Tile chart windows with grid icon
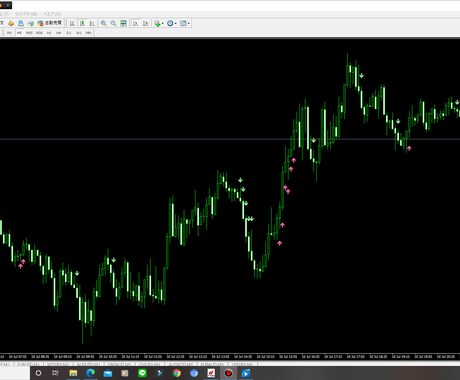 click(x=123, y=23)
